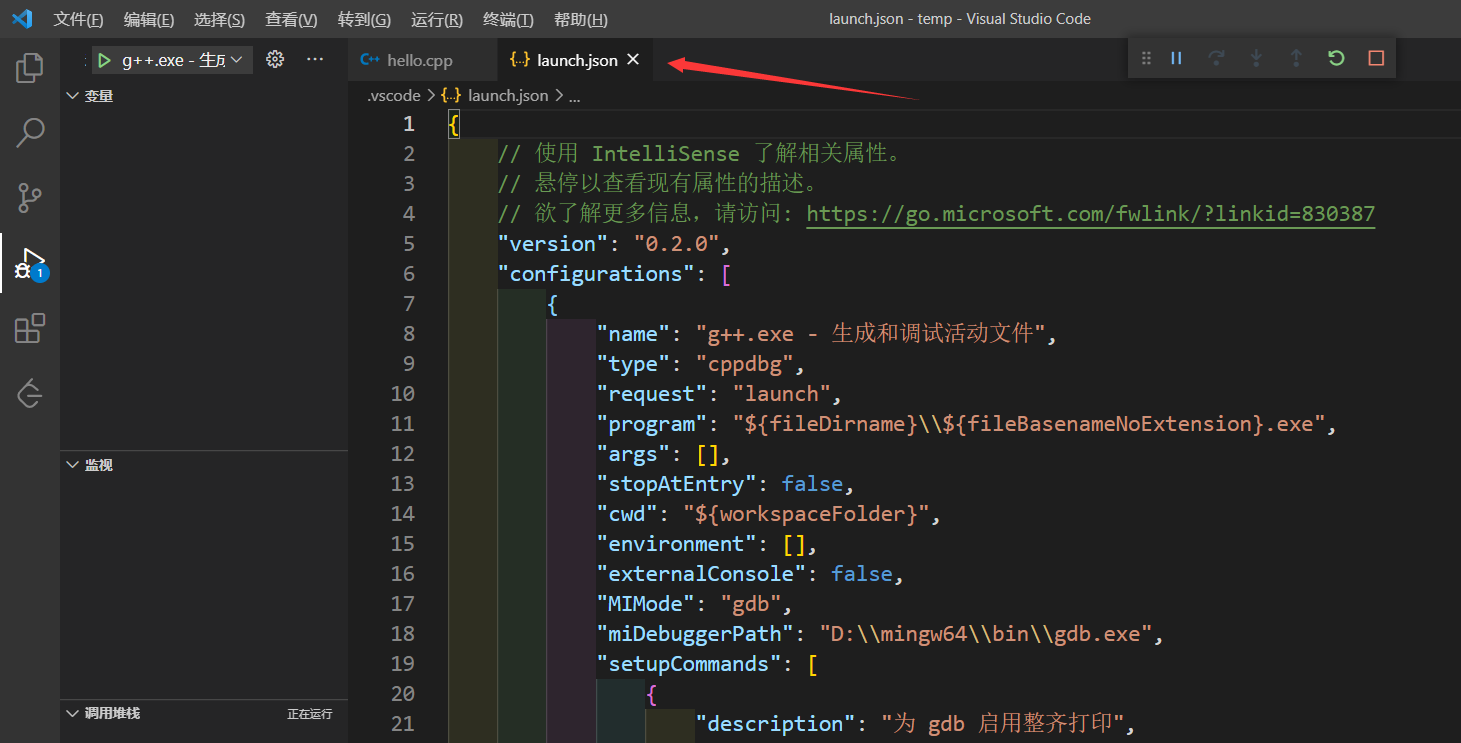Grab the debug toolbar drag handle
This screenshot has height=743, width=1461.
coord(1146,59)
